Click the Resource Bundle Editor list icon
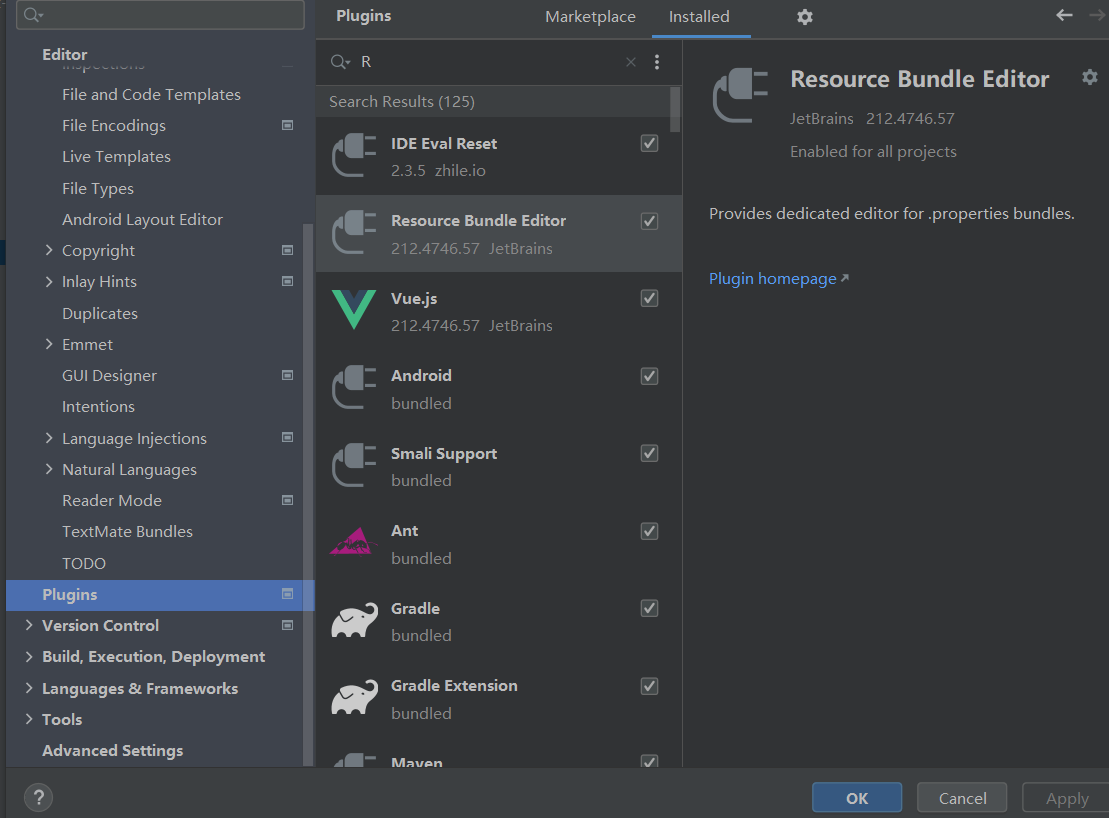Viewport: 1109px width, 818px height. [x=354, y=233]
